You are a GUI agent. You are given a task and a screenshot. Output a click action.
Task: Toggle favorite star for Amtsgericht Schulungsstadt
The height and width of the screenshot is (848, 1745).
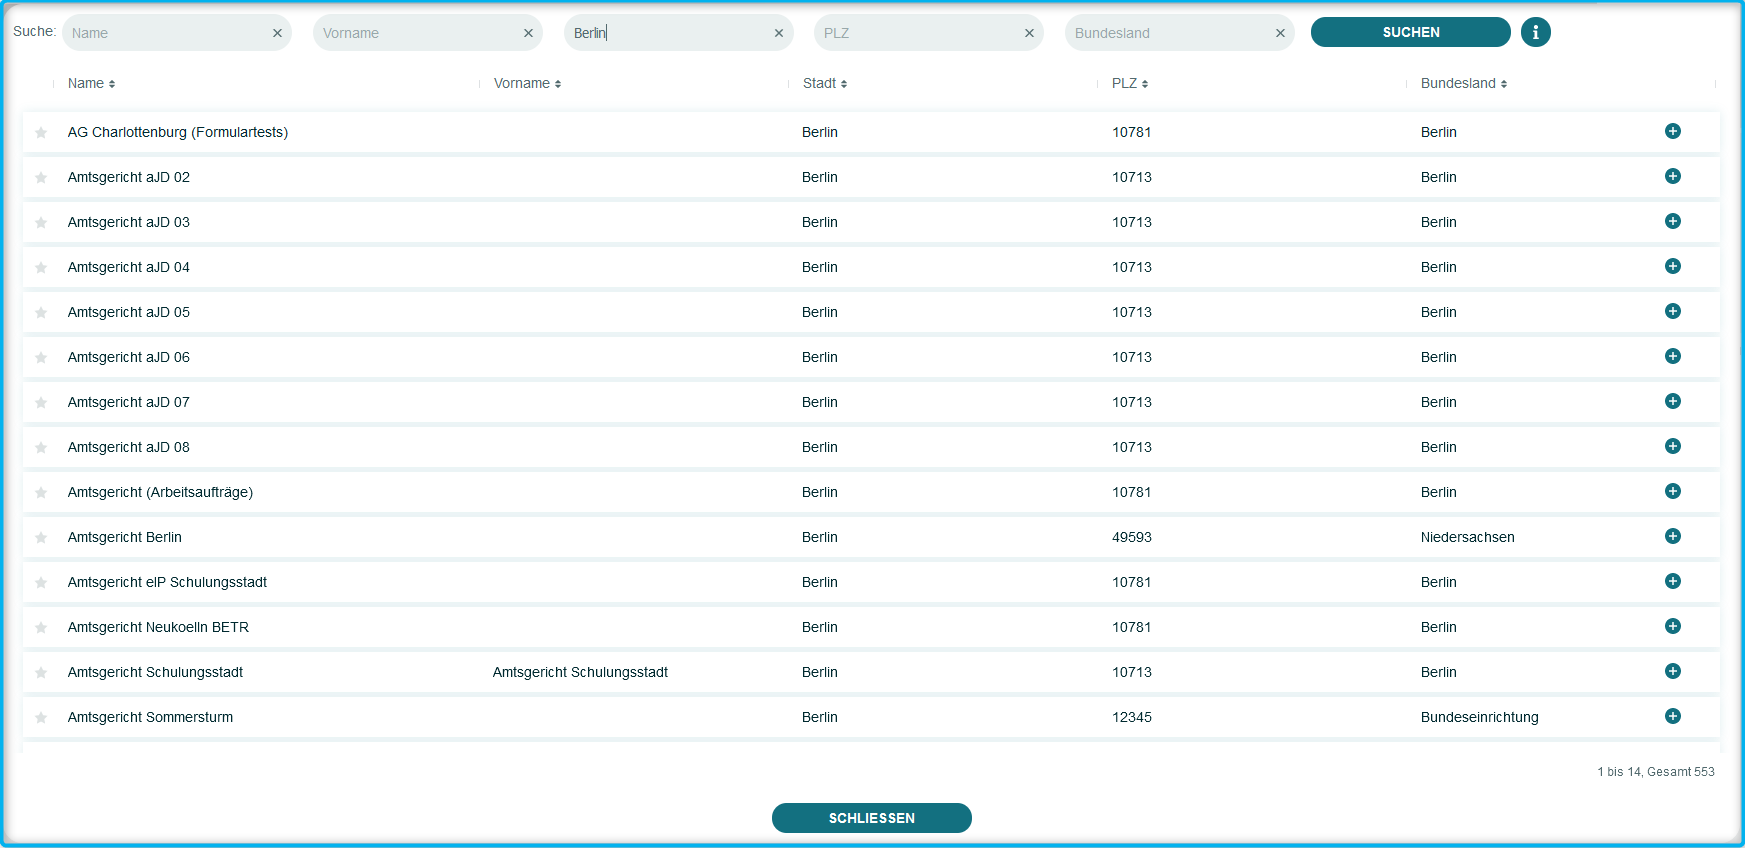41,673
